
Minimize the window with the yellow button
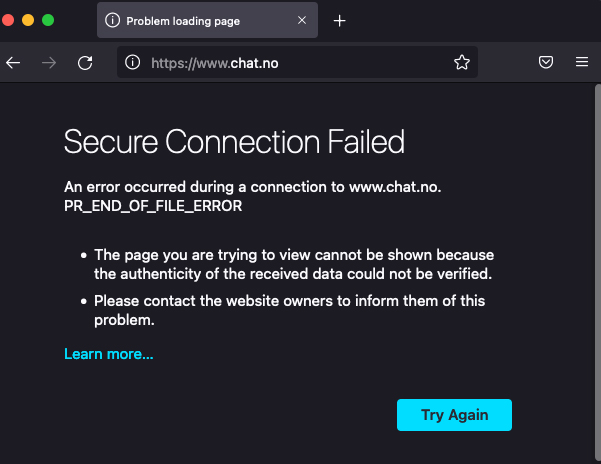pos(28,20)
